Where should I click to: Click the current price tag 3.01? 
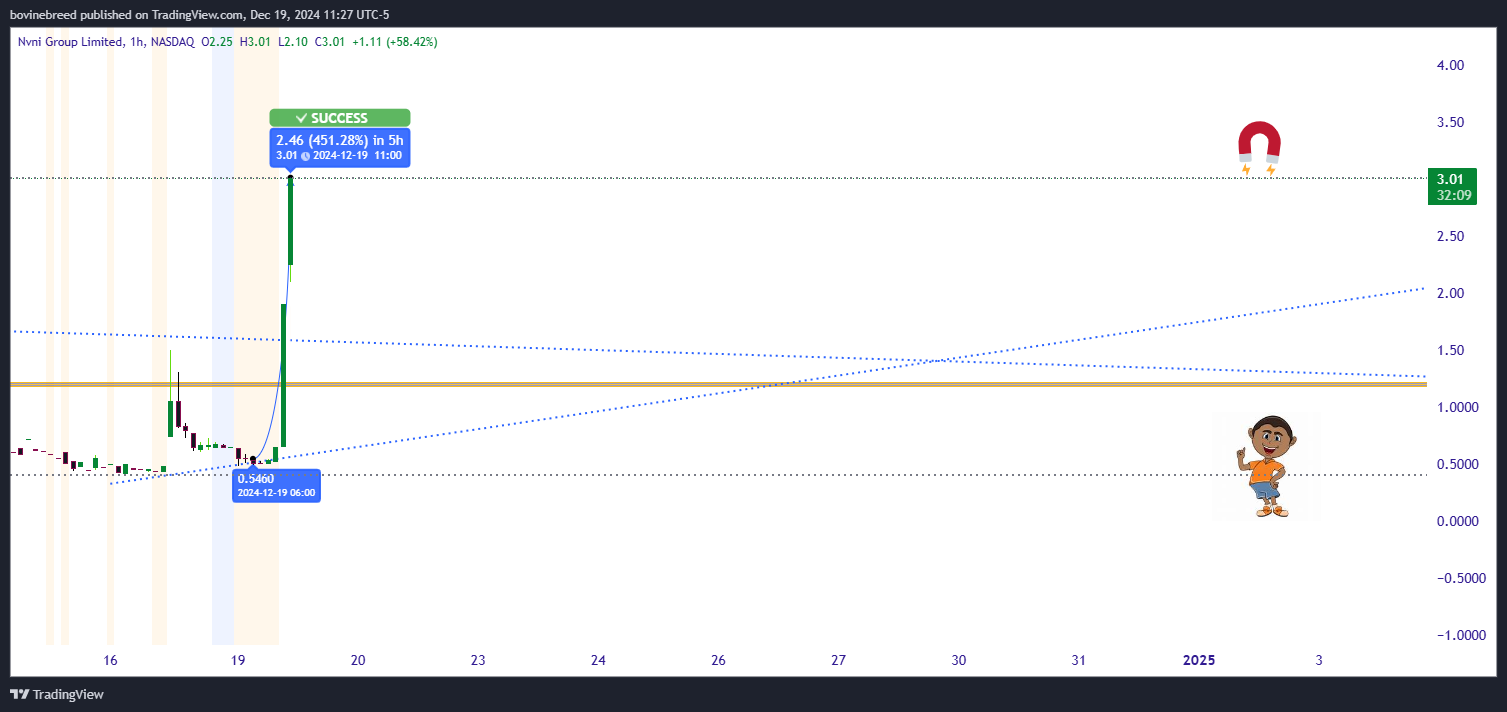click(x=1448, y=178)
